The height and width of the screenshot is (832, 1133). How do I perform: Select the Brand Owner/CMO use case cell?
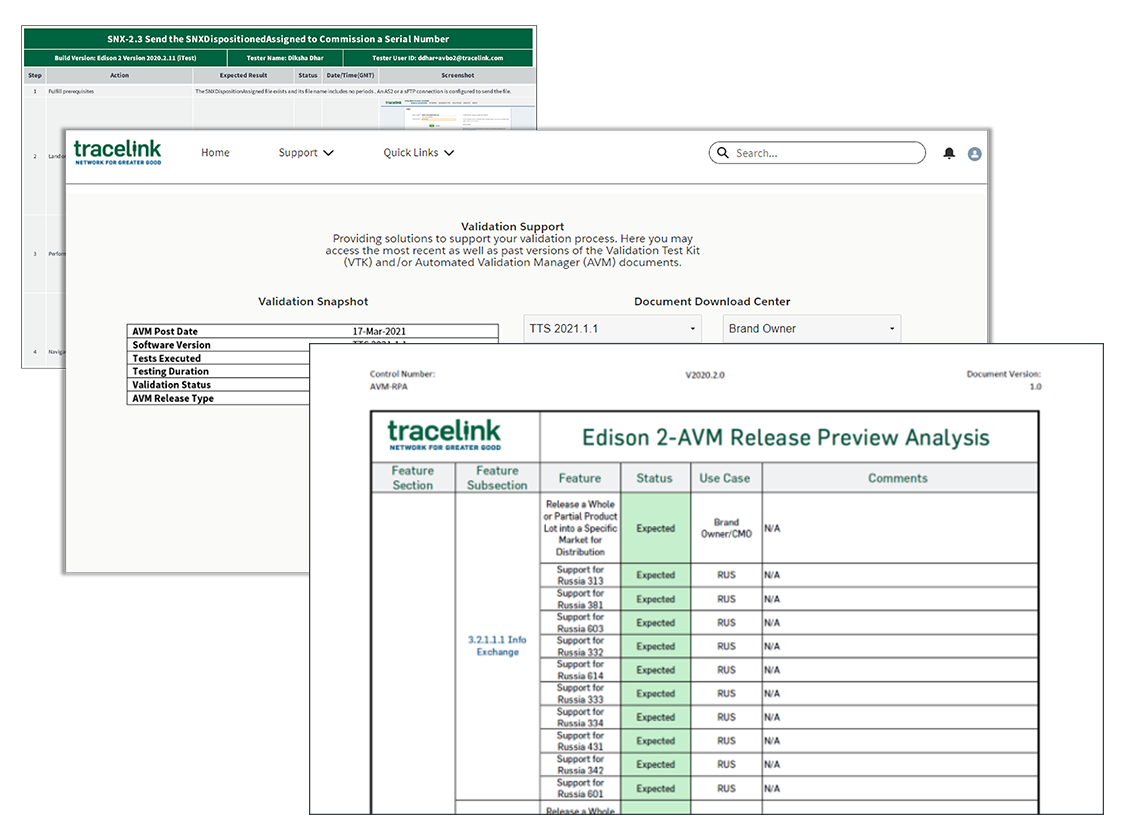[x=726, y=528]
